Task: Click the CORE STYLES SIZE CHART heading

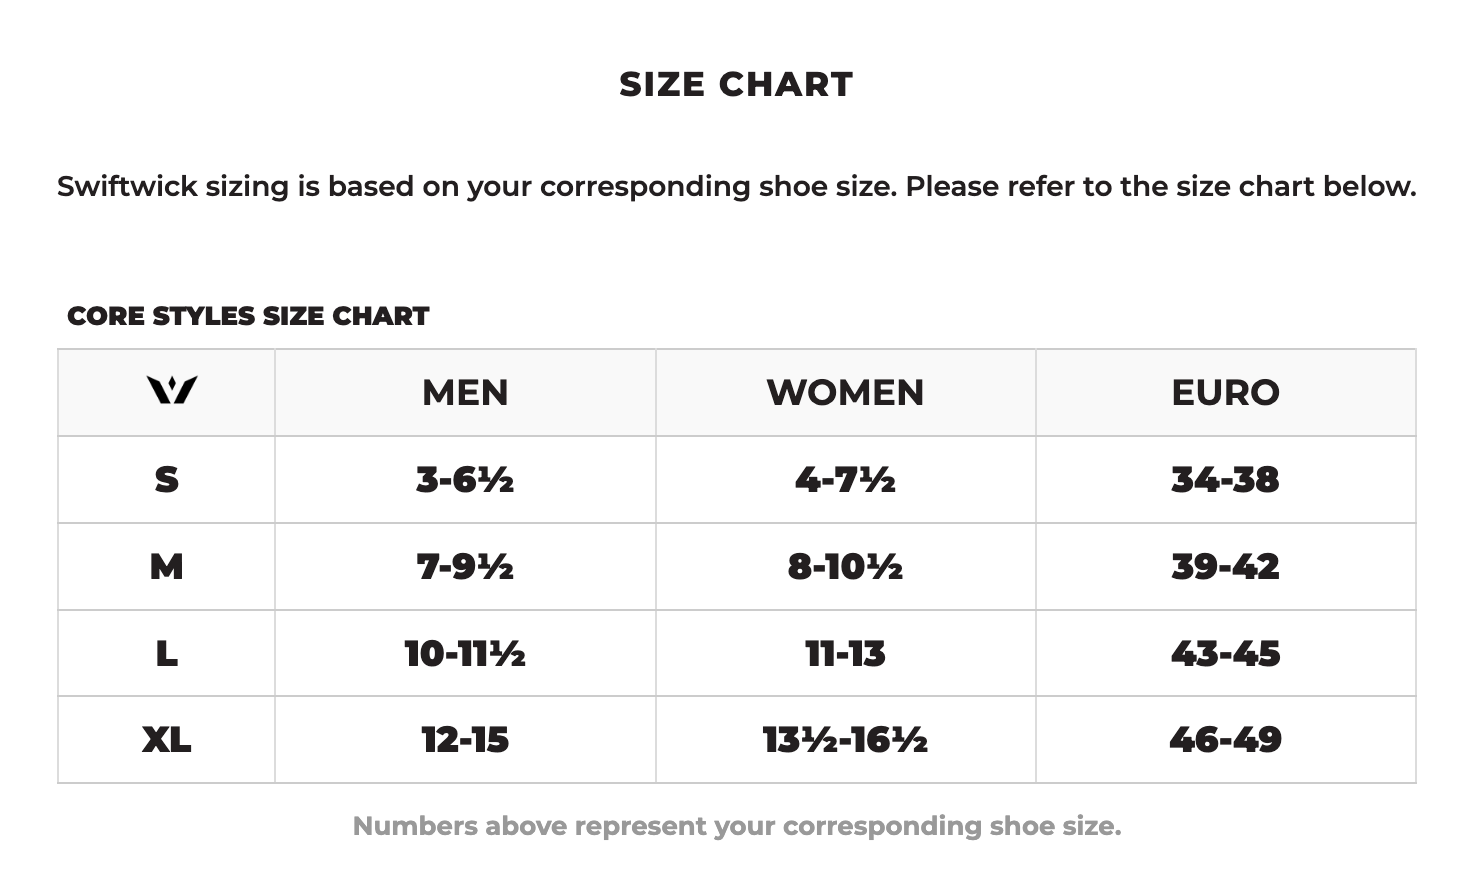Action: tap(248, 316)
